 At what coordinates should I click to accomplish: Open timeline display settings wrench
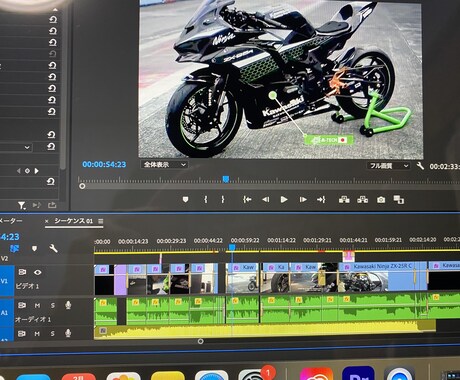[x=53, y=248]
